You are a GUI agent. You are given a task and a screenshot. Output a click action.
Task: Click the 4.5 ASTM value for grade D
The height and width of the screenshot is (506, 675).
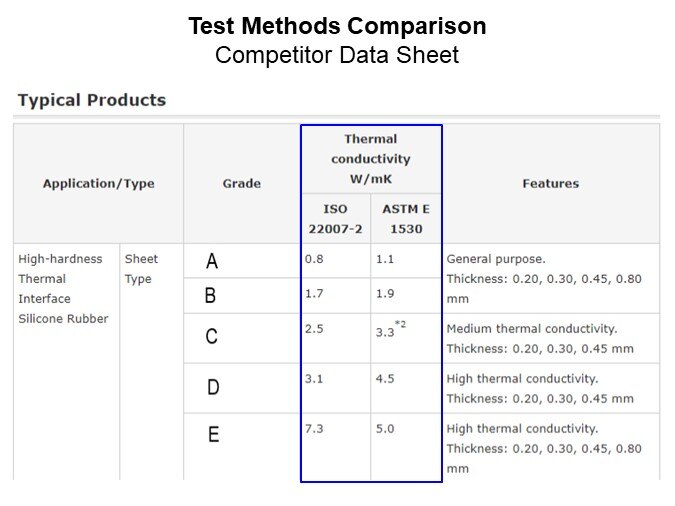385,379
